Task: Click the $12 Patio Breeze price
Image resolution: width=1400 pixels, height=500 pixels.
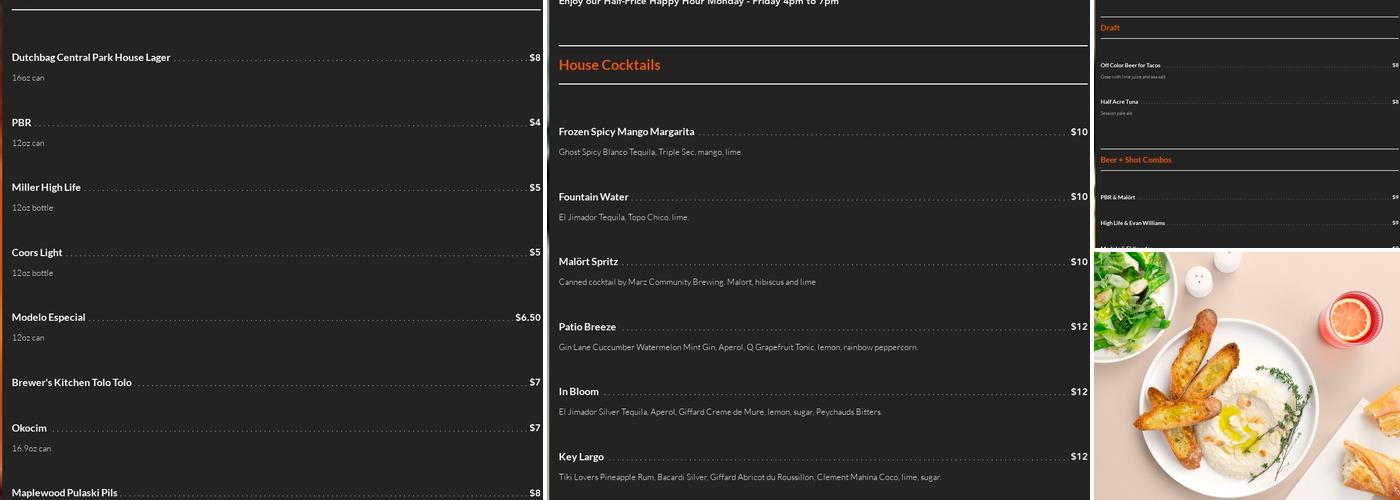Action: click(1079, 327)
